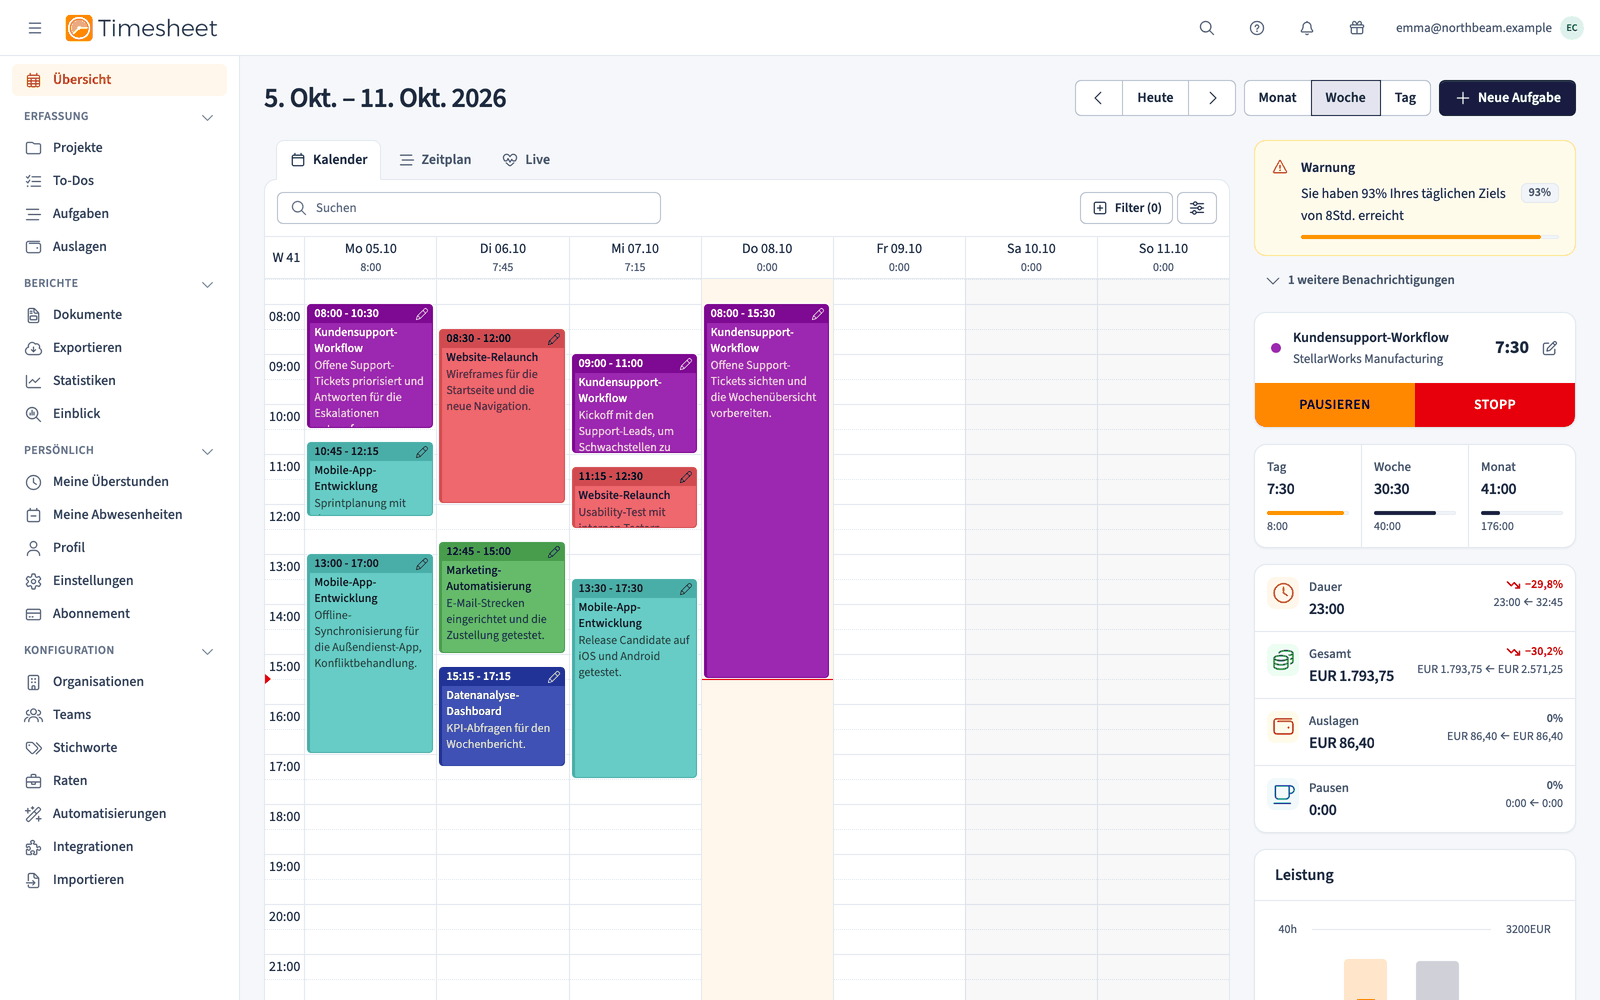
Task: Click the Neue Aufgabe button
Action: click(1507, 98)
